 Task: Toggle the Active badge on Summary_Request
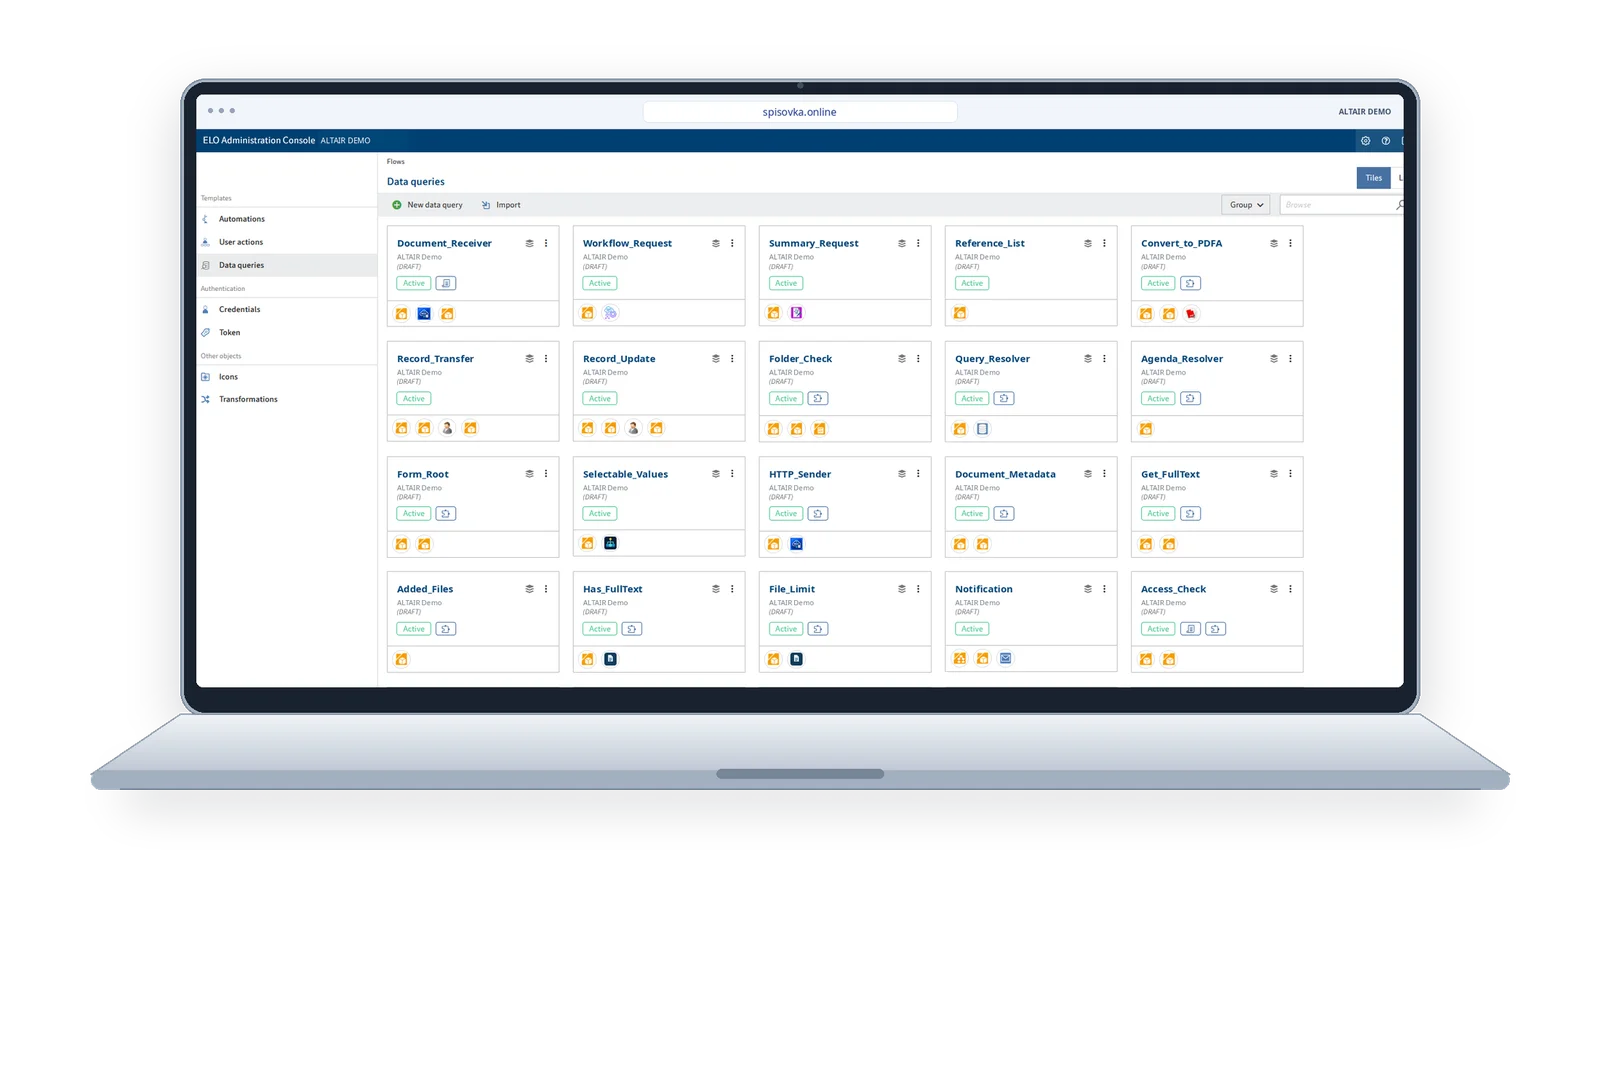(786, 283)
